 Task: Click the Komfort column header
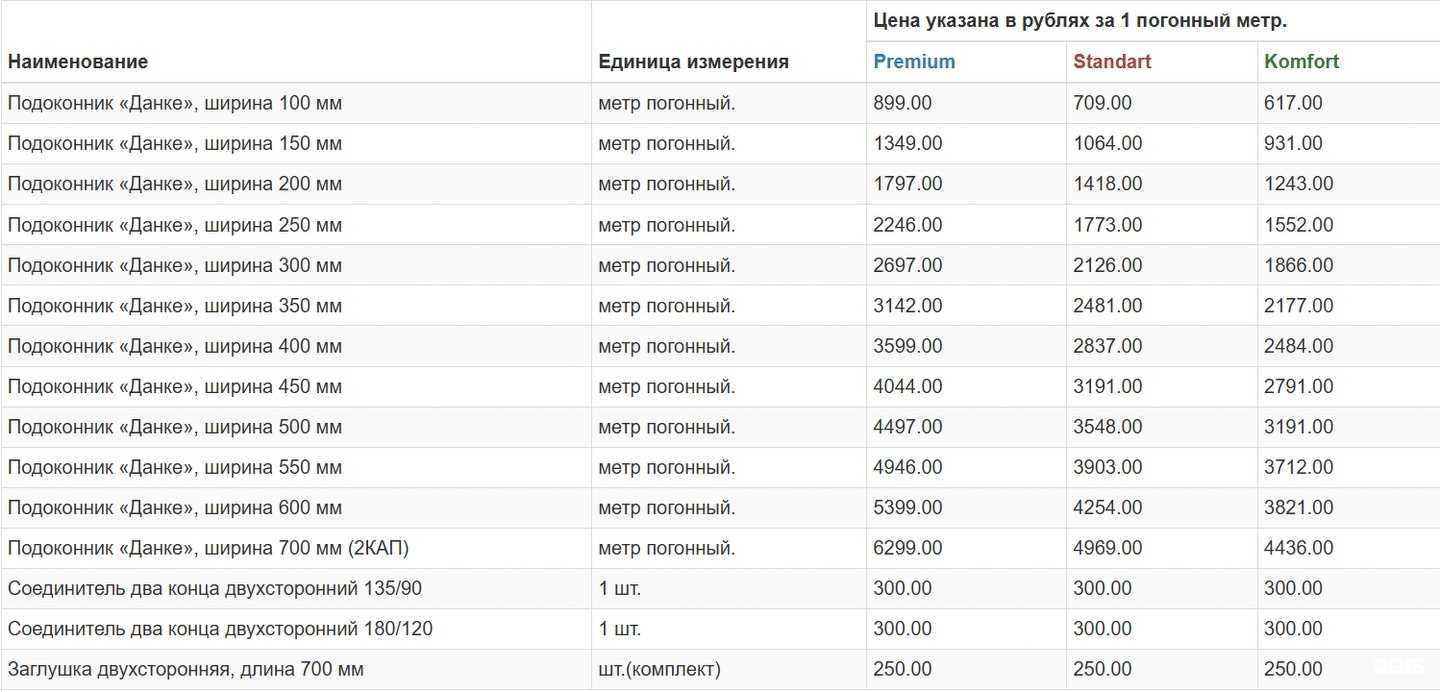tap(1301, 62)
